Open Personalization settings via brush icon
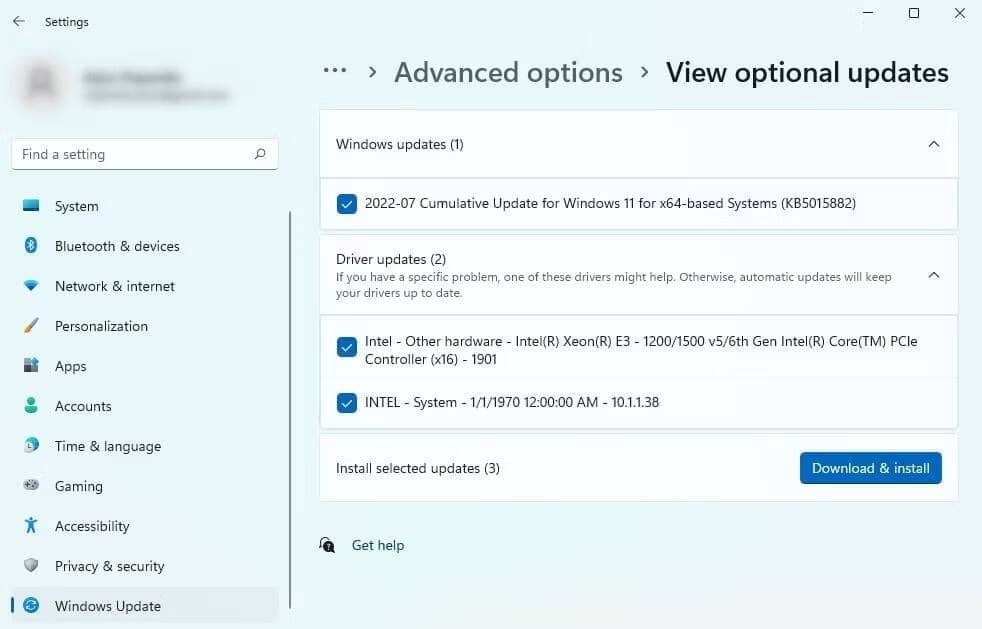The image size is (982, 629). point(31,326)
